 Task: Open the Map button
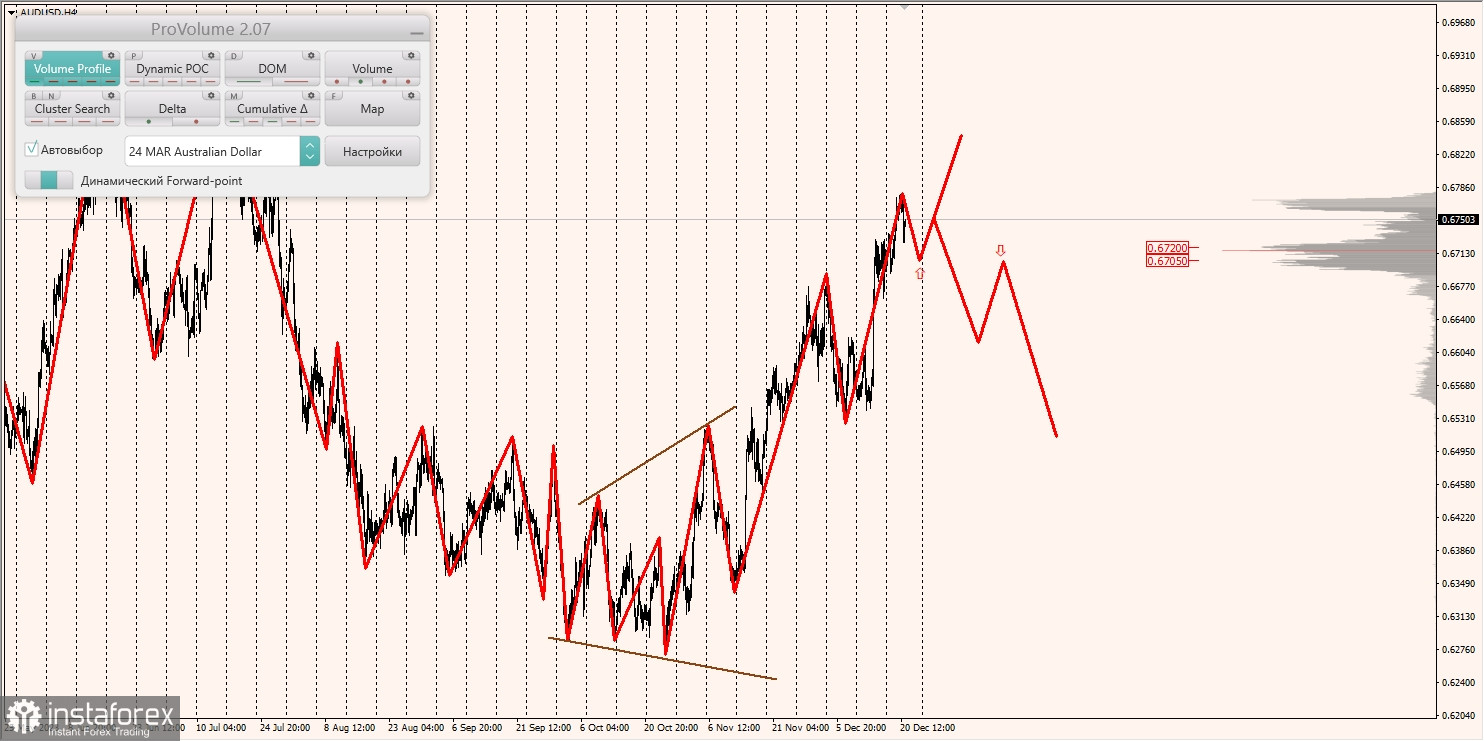pos(372,109)
